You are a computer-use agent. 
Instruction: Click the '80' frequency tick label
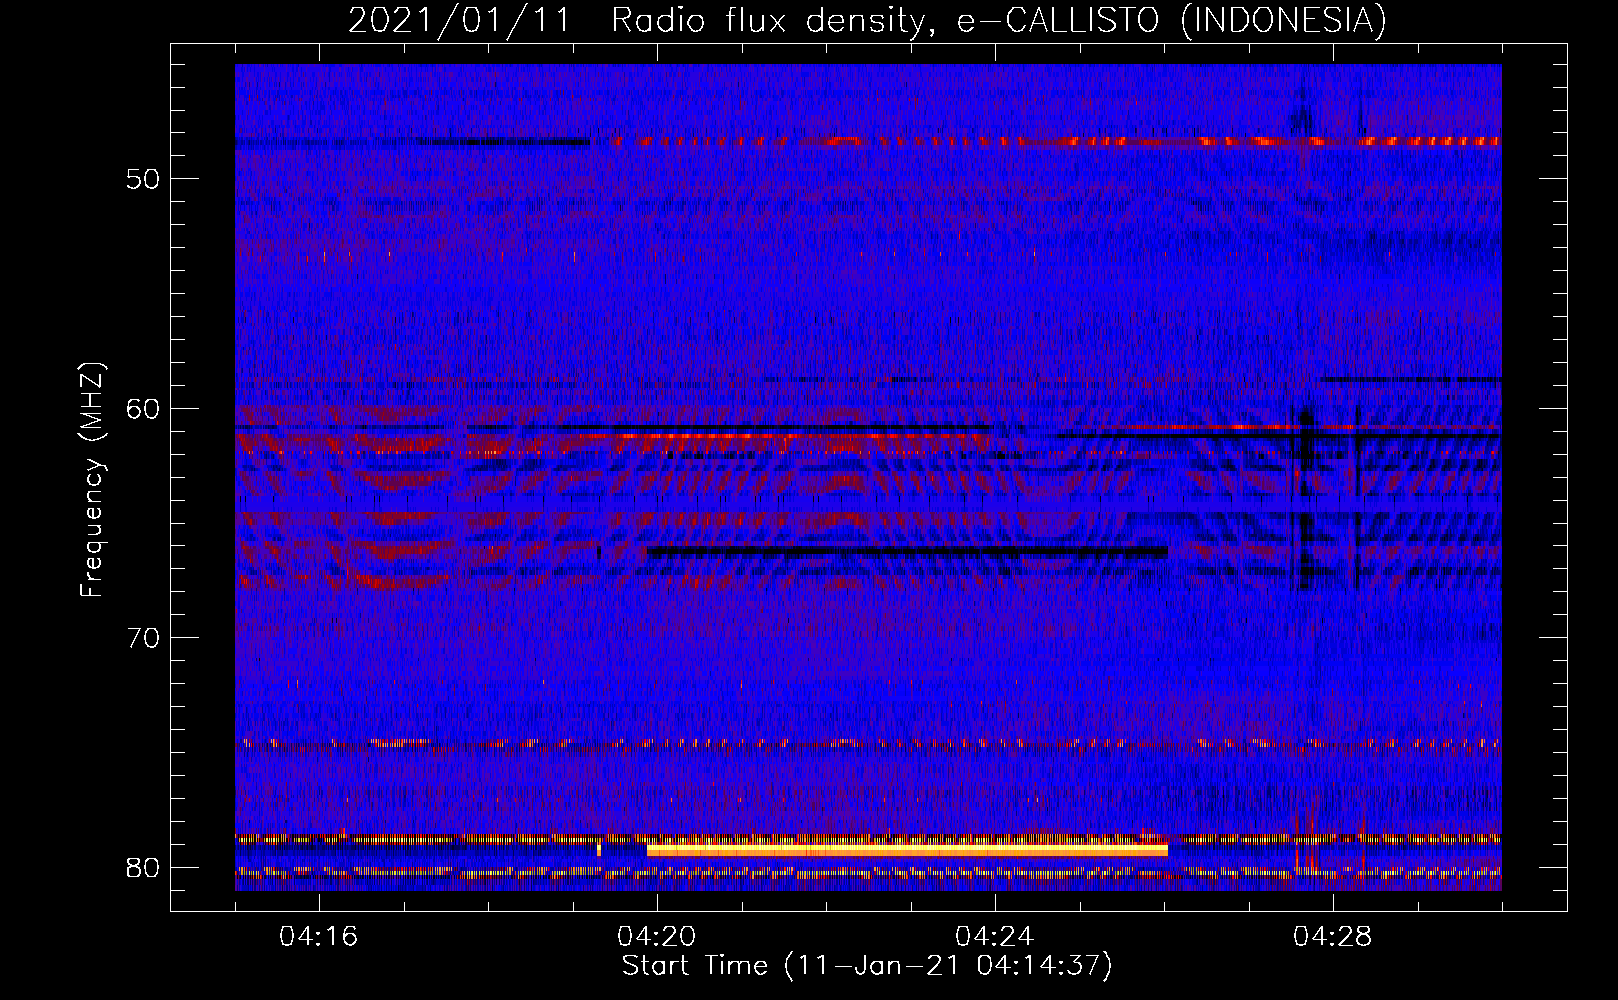tap(143, 868)
